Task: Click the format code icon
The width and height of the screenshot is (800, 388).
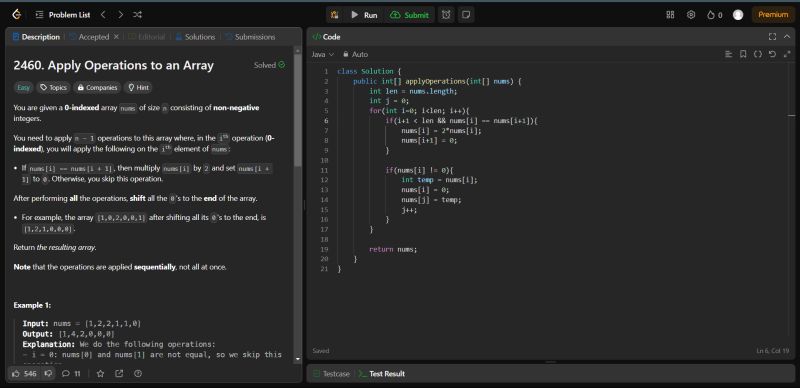Action: coord(729,54)
